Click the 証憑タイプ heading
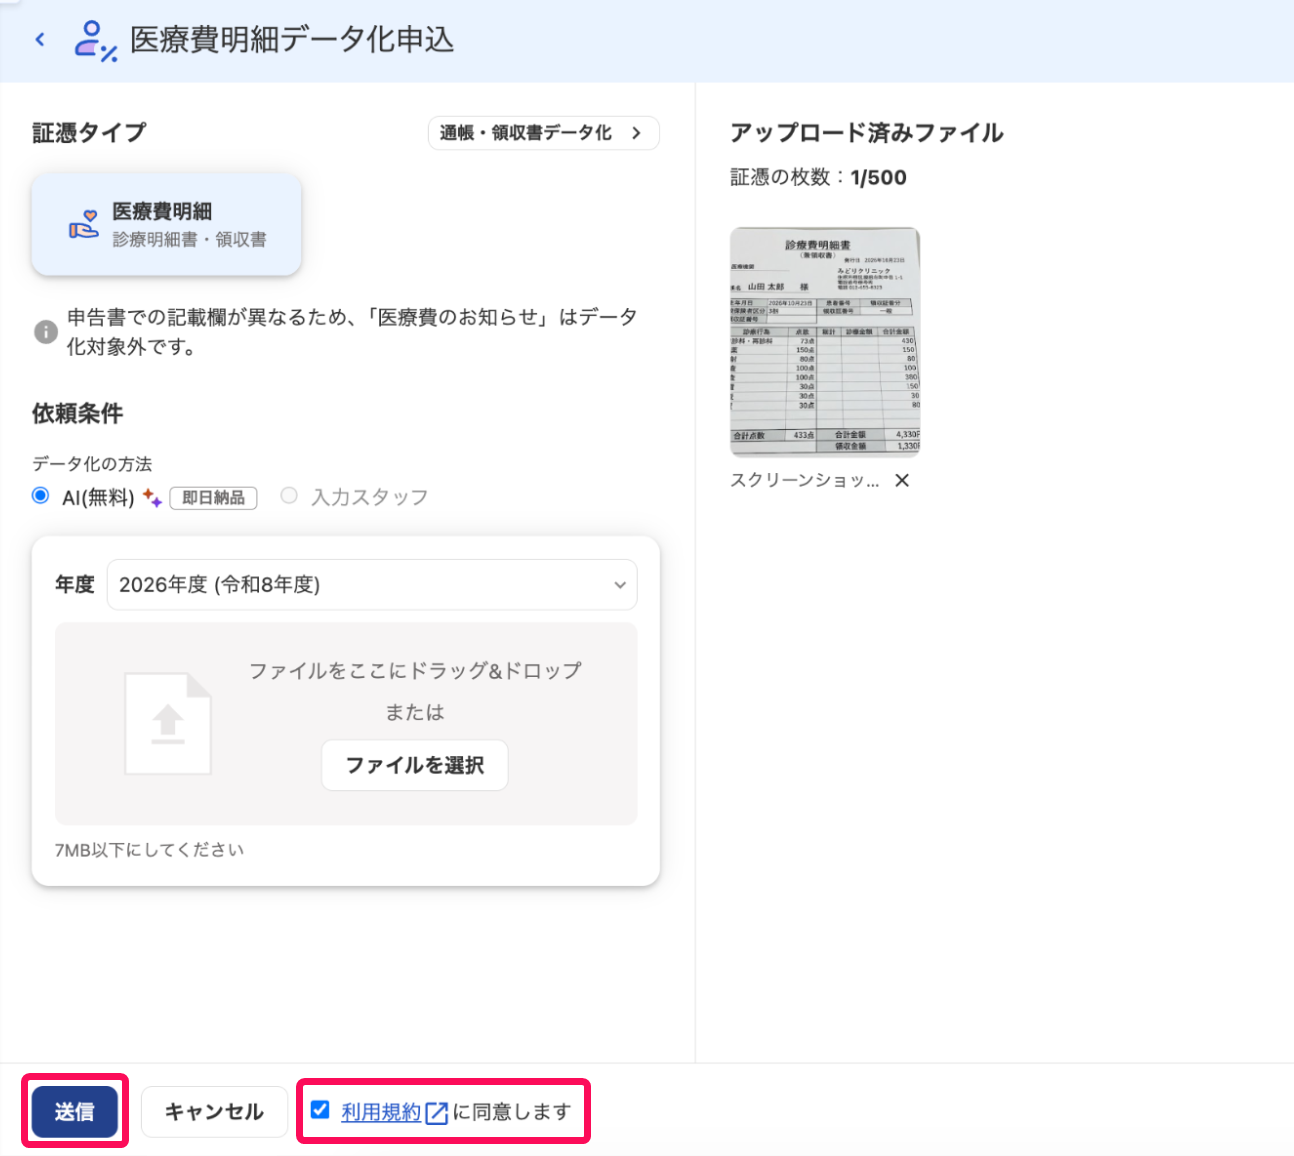 [x=89, y=133]
